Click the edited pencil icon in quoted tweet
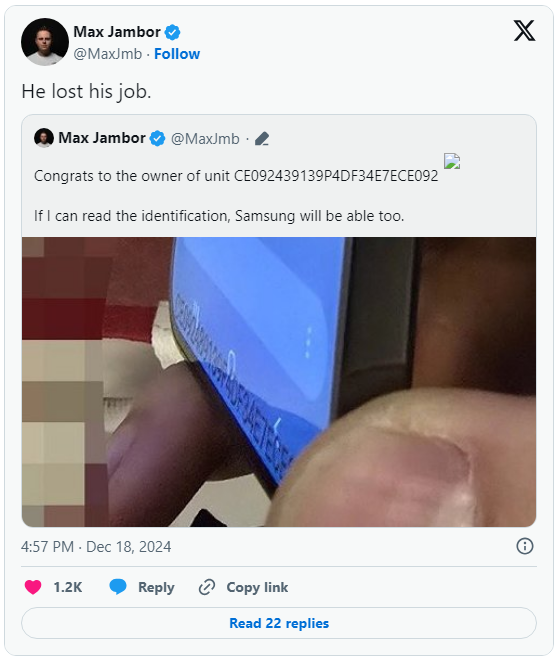The image size is (558, 661). (x=262, y=139)
